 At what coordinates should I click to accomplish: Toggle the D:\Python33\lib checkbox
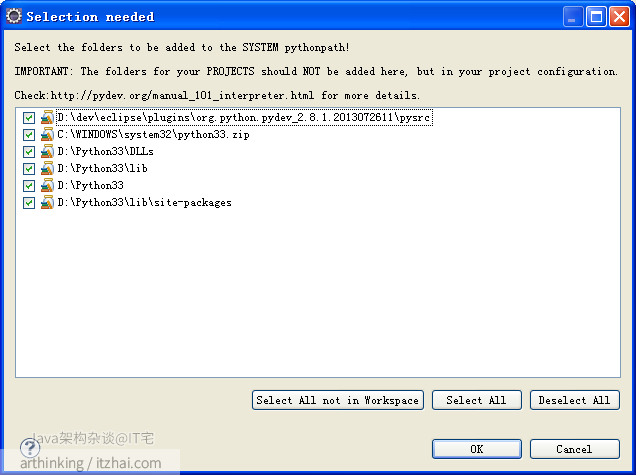(29, 169)
